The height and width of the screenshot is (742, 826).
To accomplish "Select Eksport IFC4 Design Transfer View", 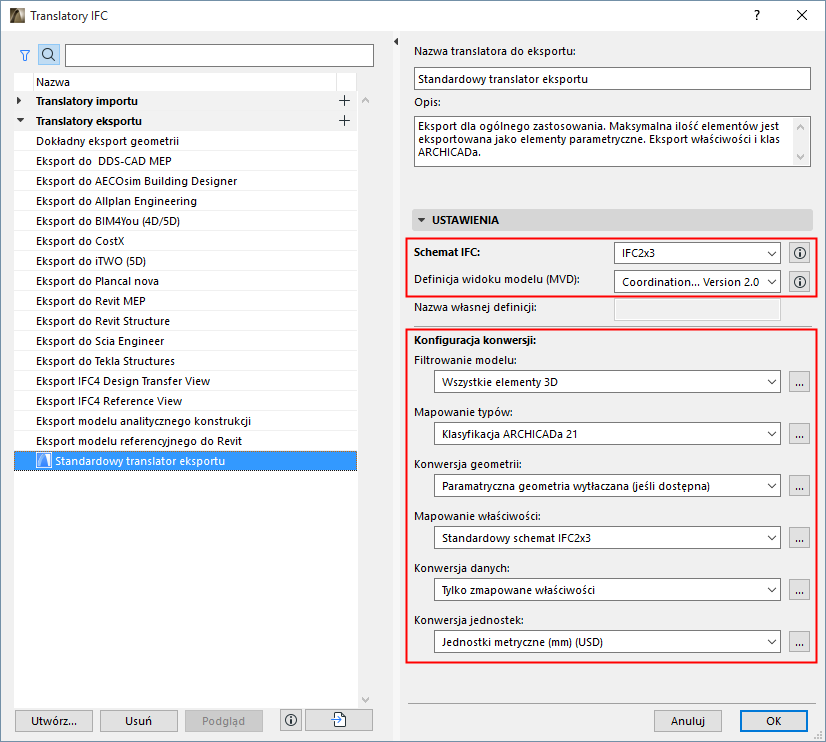I will tap(185, 381).
